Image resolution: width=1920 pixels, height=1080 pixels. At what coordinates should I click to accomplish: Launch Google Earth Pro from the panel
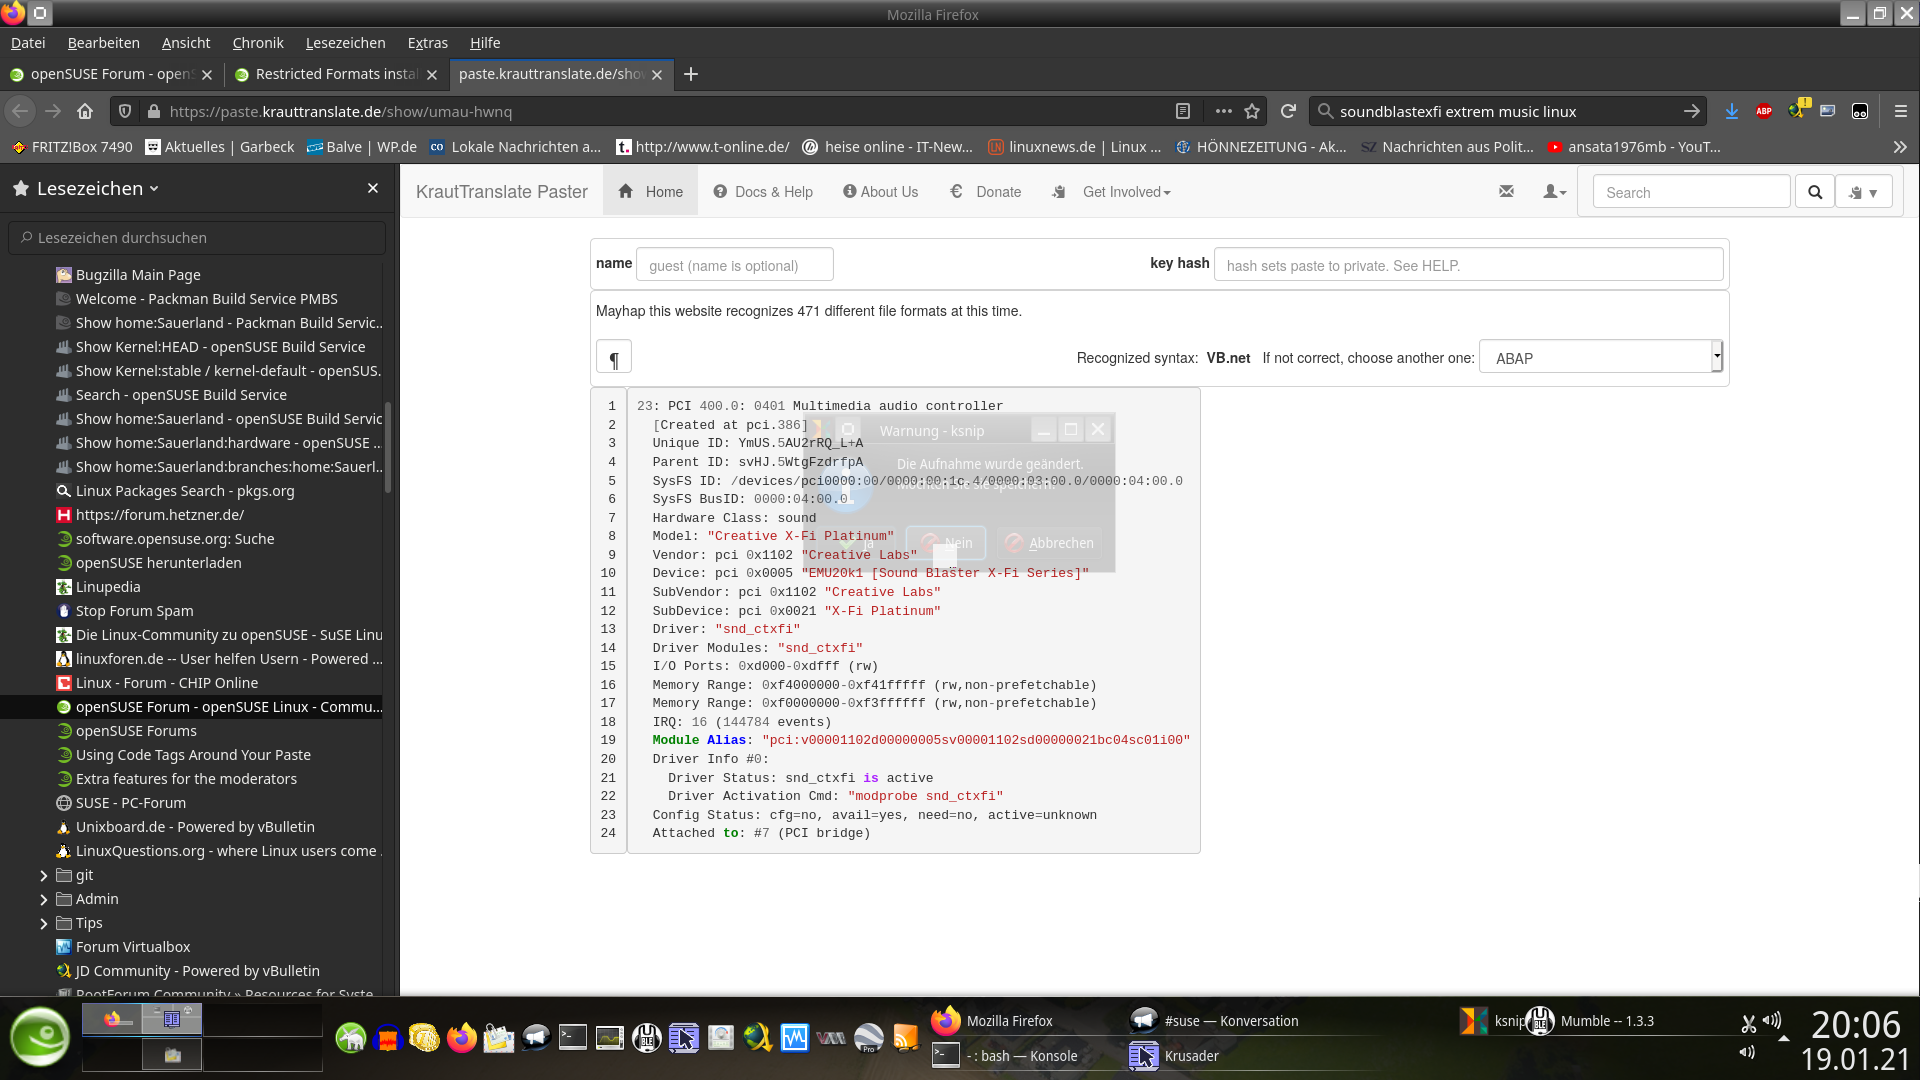point(868,1038)
